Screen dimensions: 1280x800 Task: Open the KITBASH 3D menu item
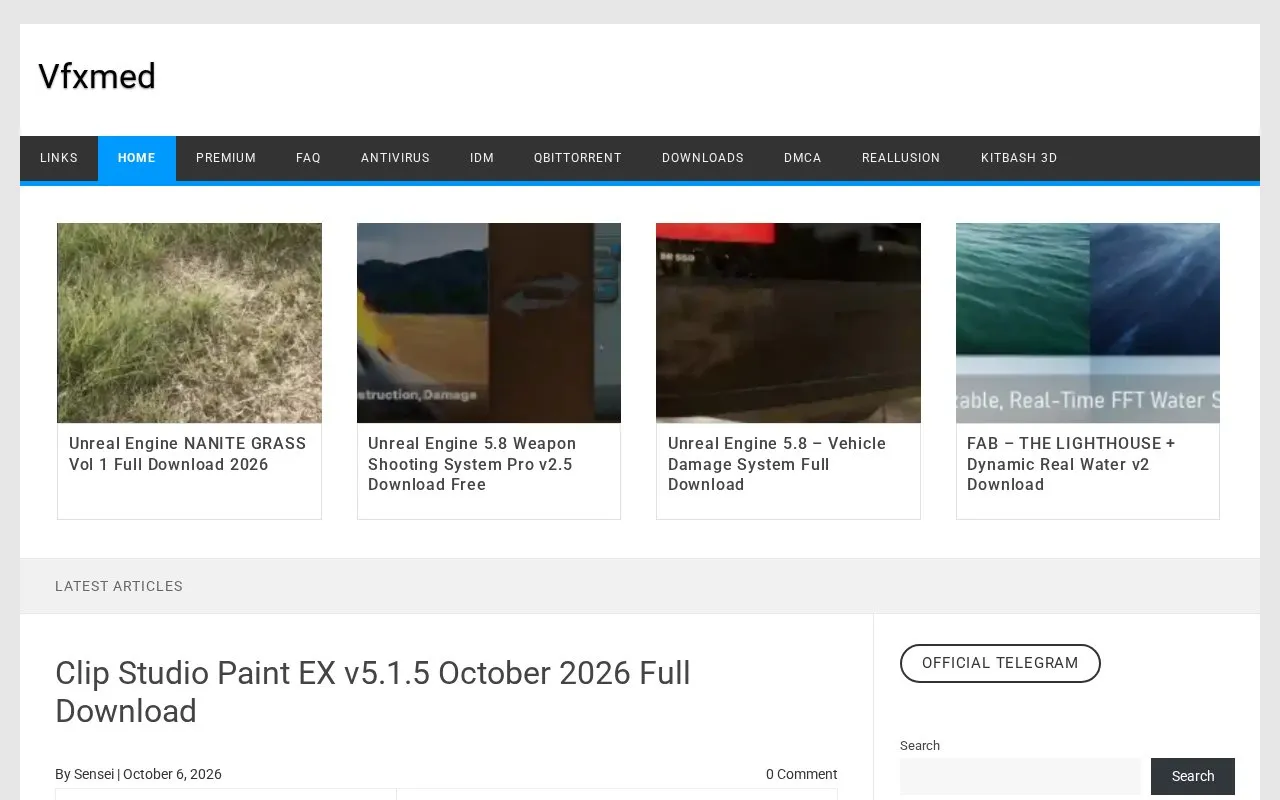pyautogui.click(x=1019, y=158)
